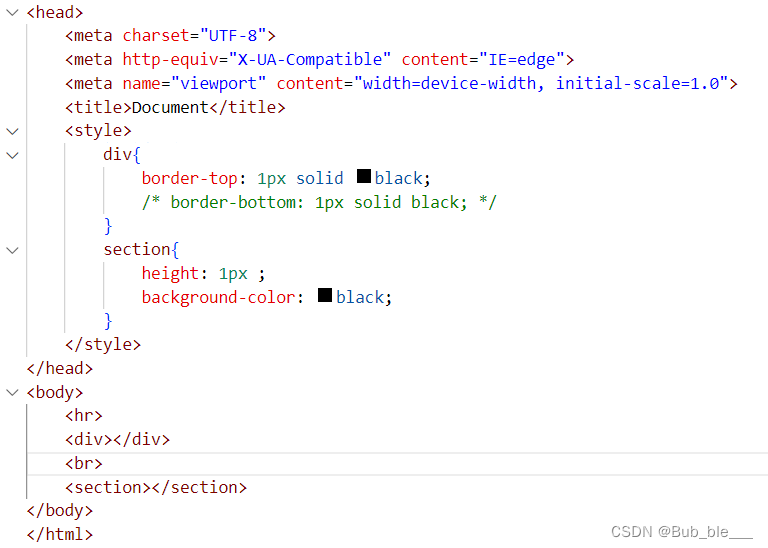Select the "X-UA-Compatible" string
The image size is (768, 548).
click(310, 59)
